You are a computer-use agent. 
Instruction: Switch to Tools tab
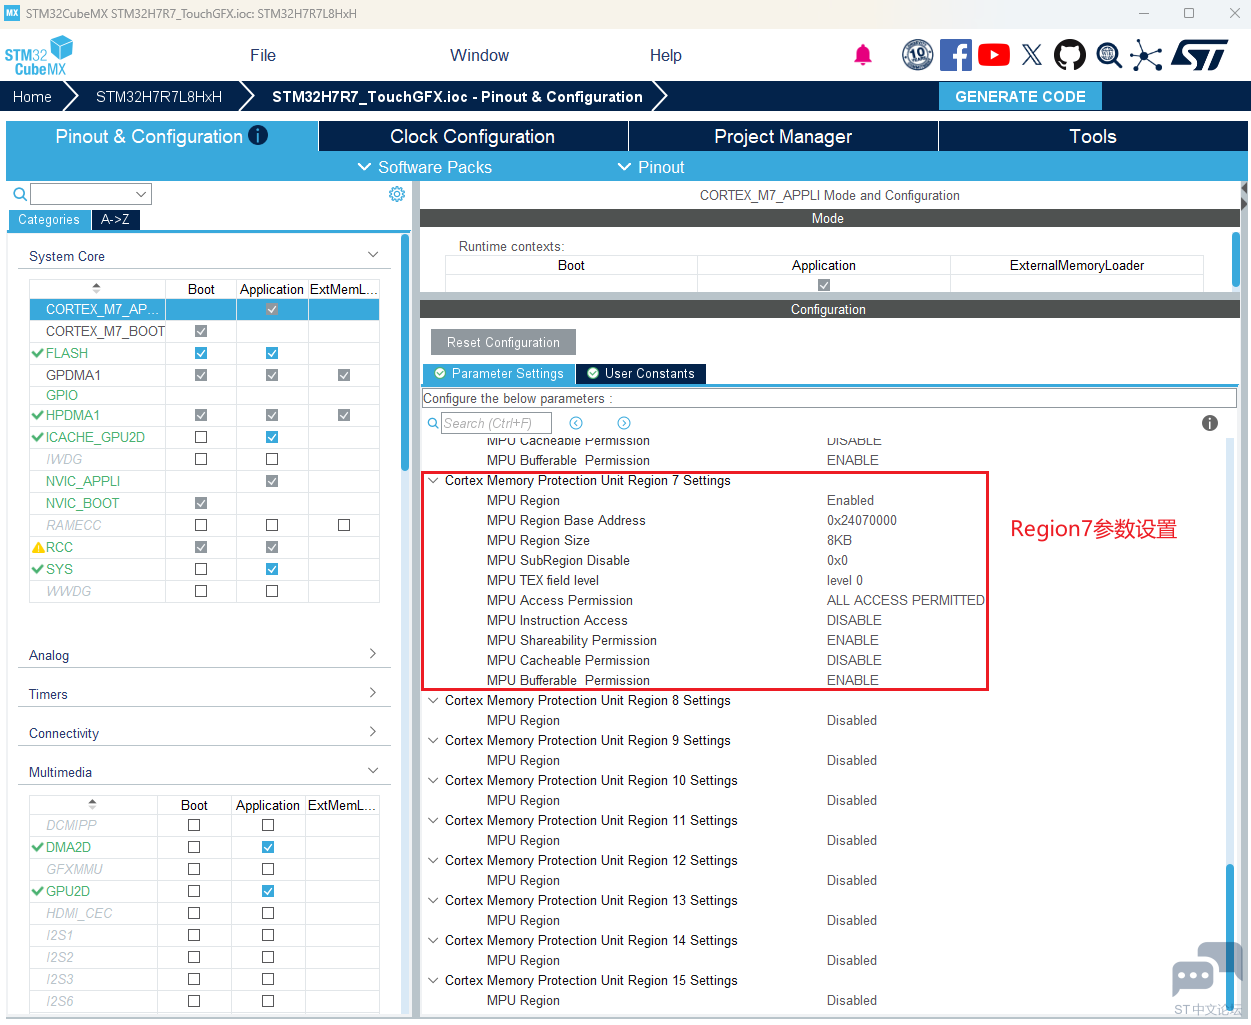[1093, 136]
